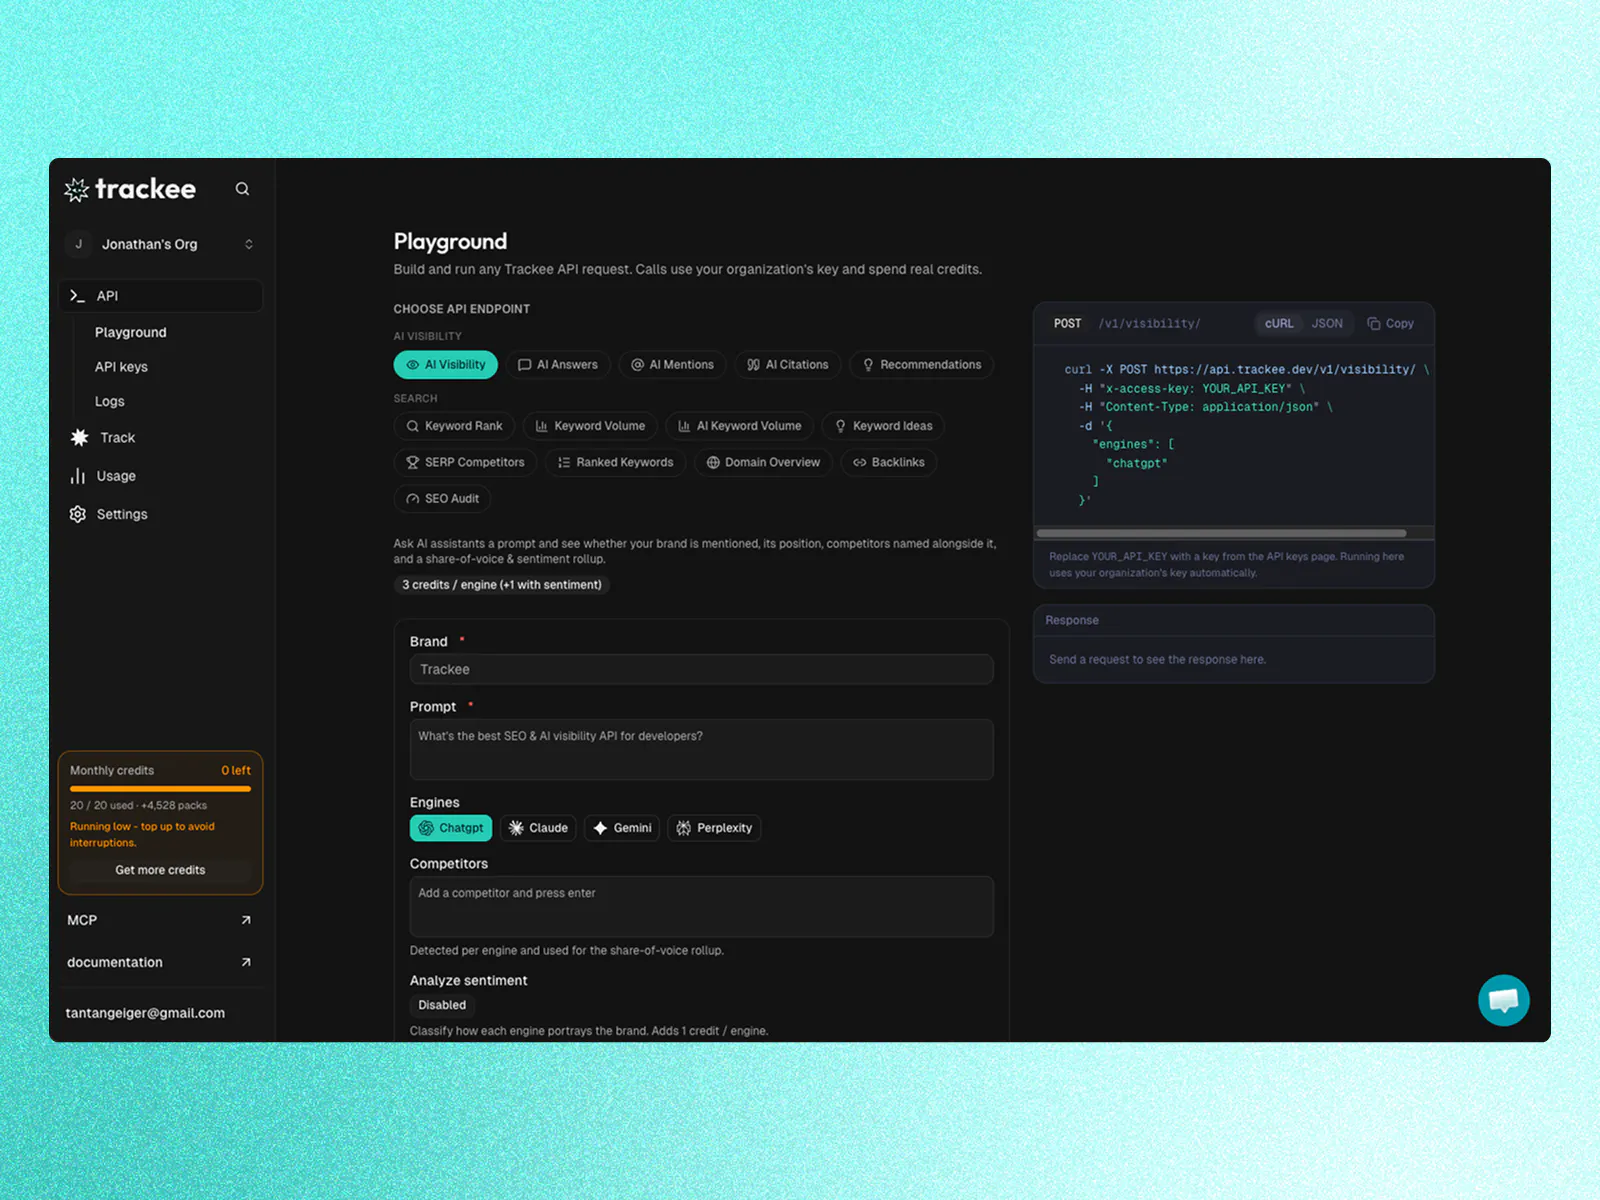
Task: Click the Prompt text area
Action: [702, 750]
